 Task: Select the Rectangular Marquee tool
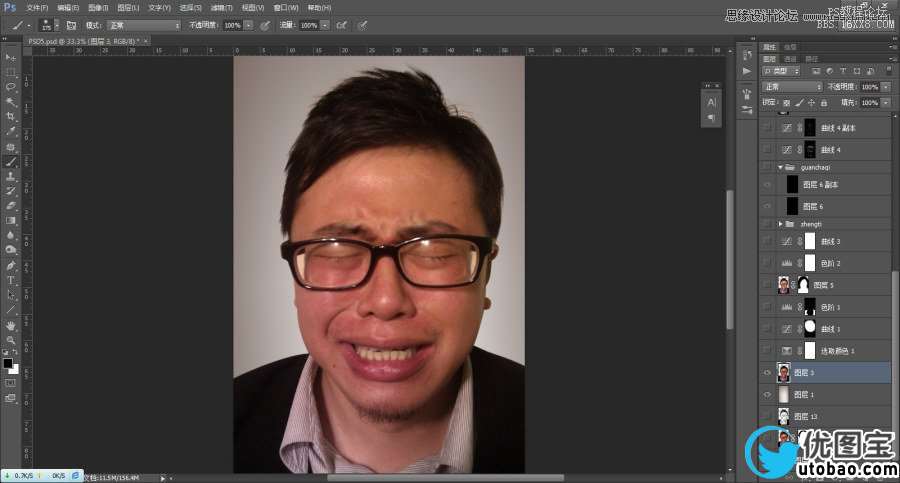10,72
